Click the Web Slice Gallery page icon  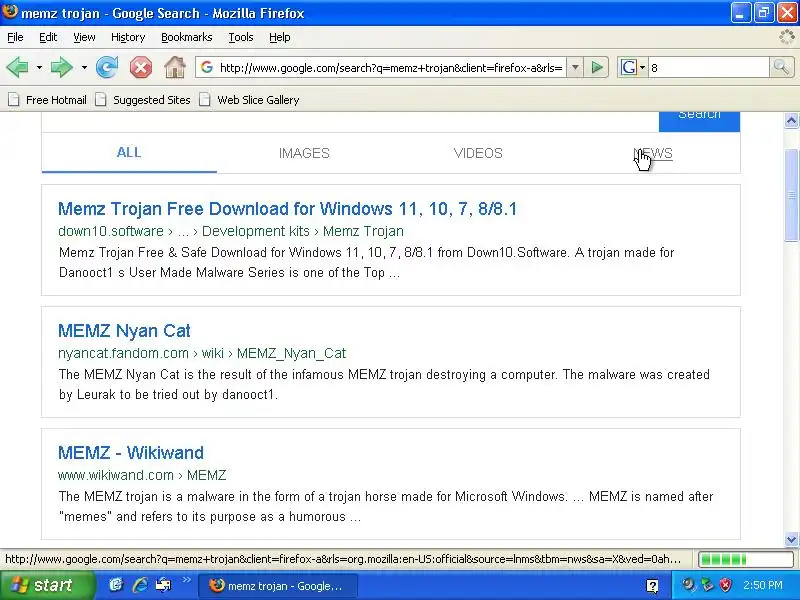205,100
